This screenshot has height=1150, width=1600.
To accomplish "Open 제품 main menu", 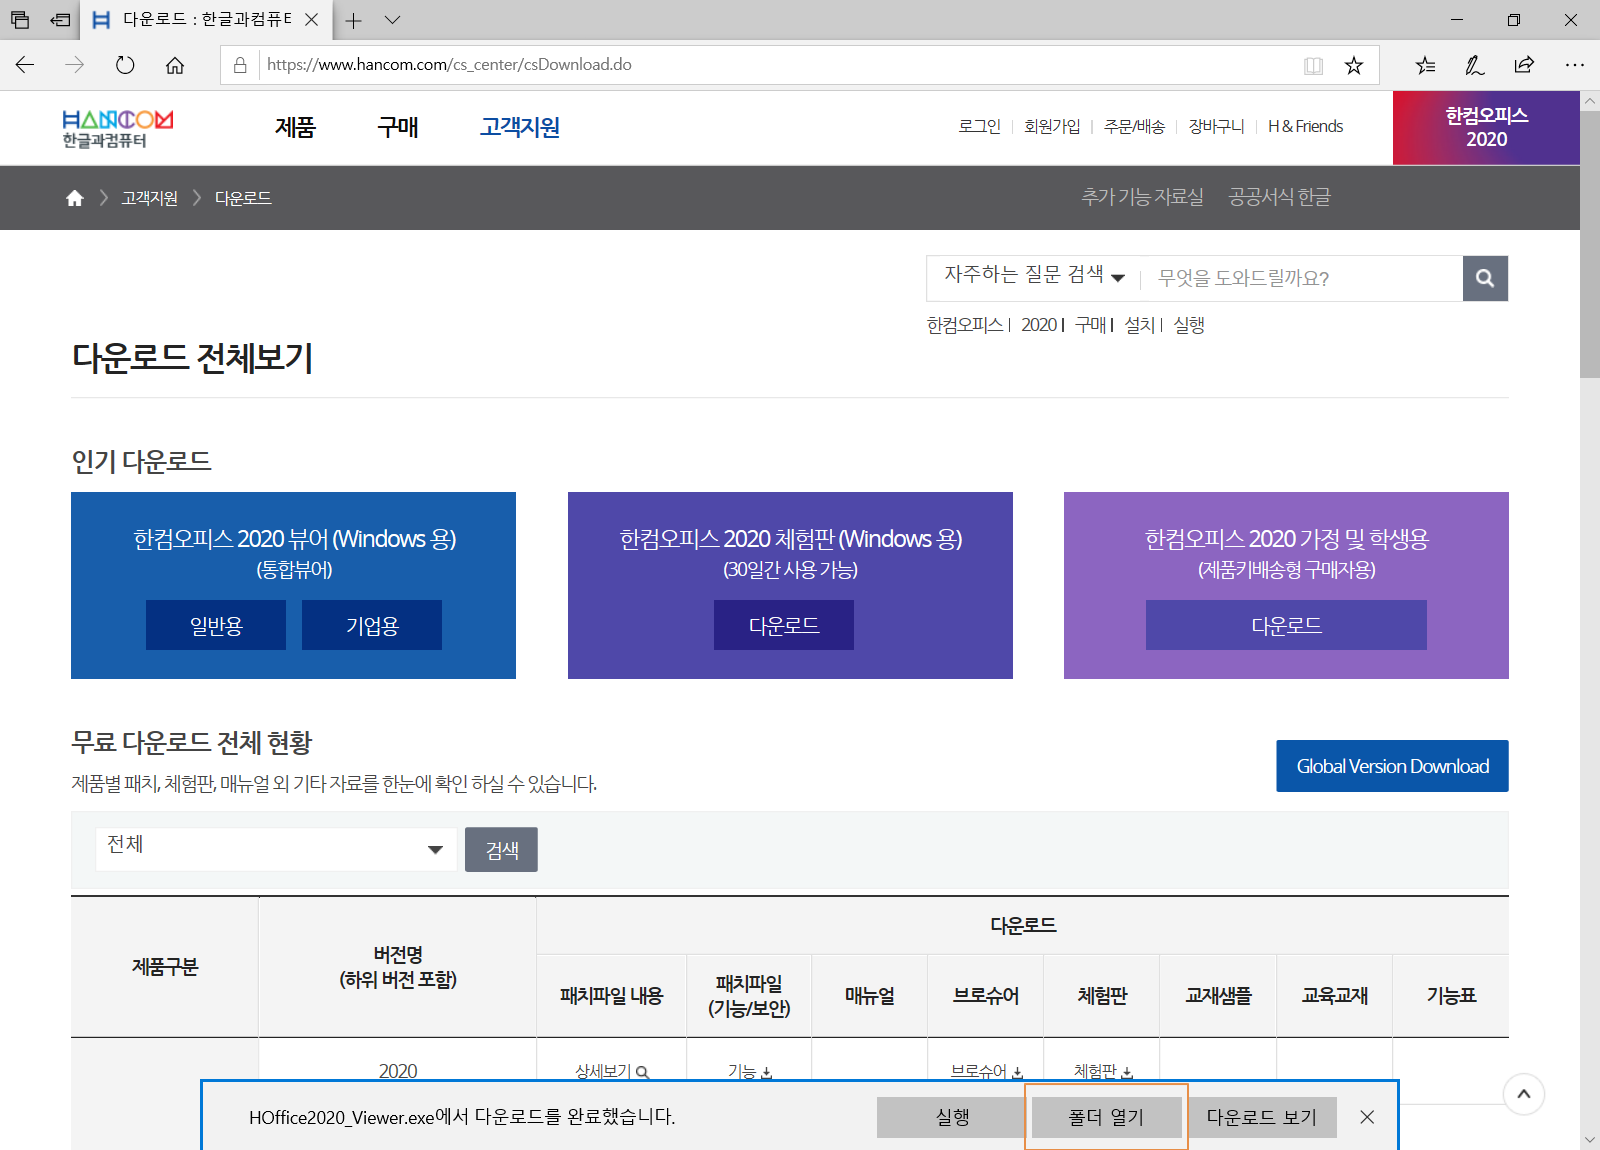I will pos(295,127).
